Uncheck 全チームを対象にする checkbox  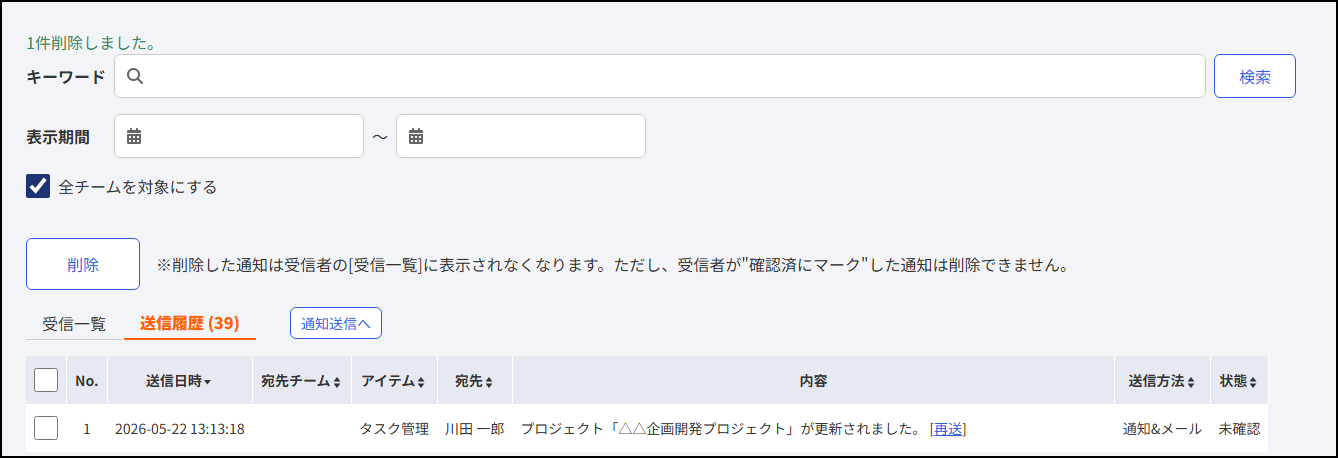point(38,186)
